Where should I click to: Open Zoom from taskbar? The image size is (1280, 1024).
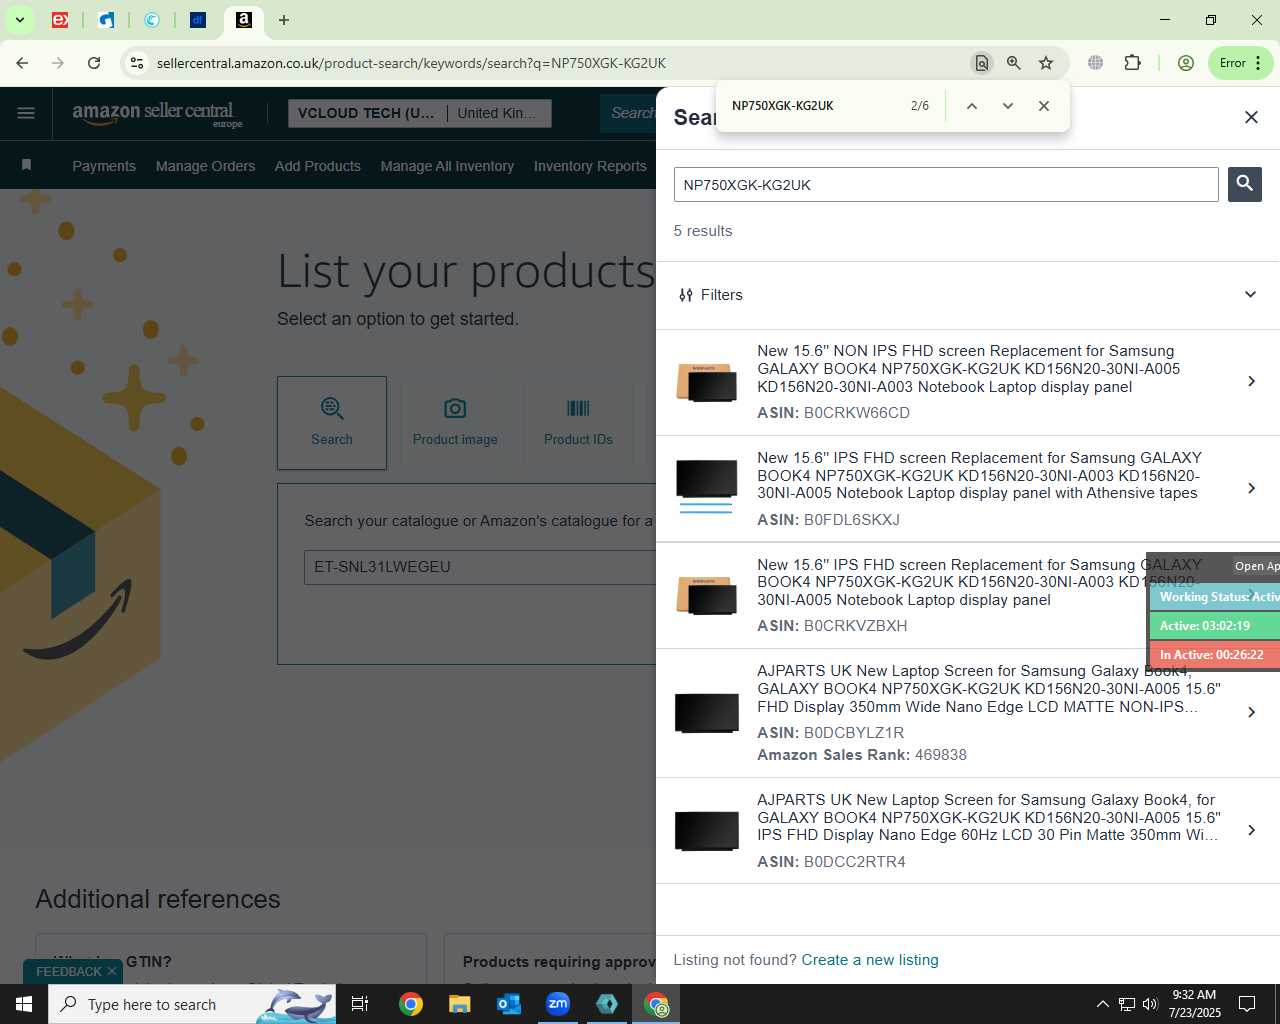[x=558, y=1004]
